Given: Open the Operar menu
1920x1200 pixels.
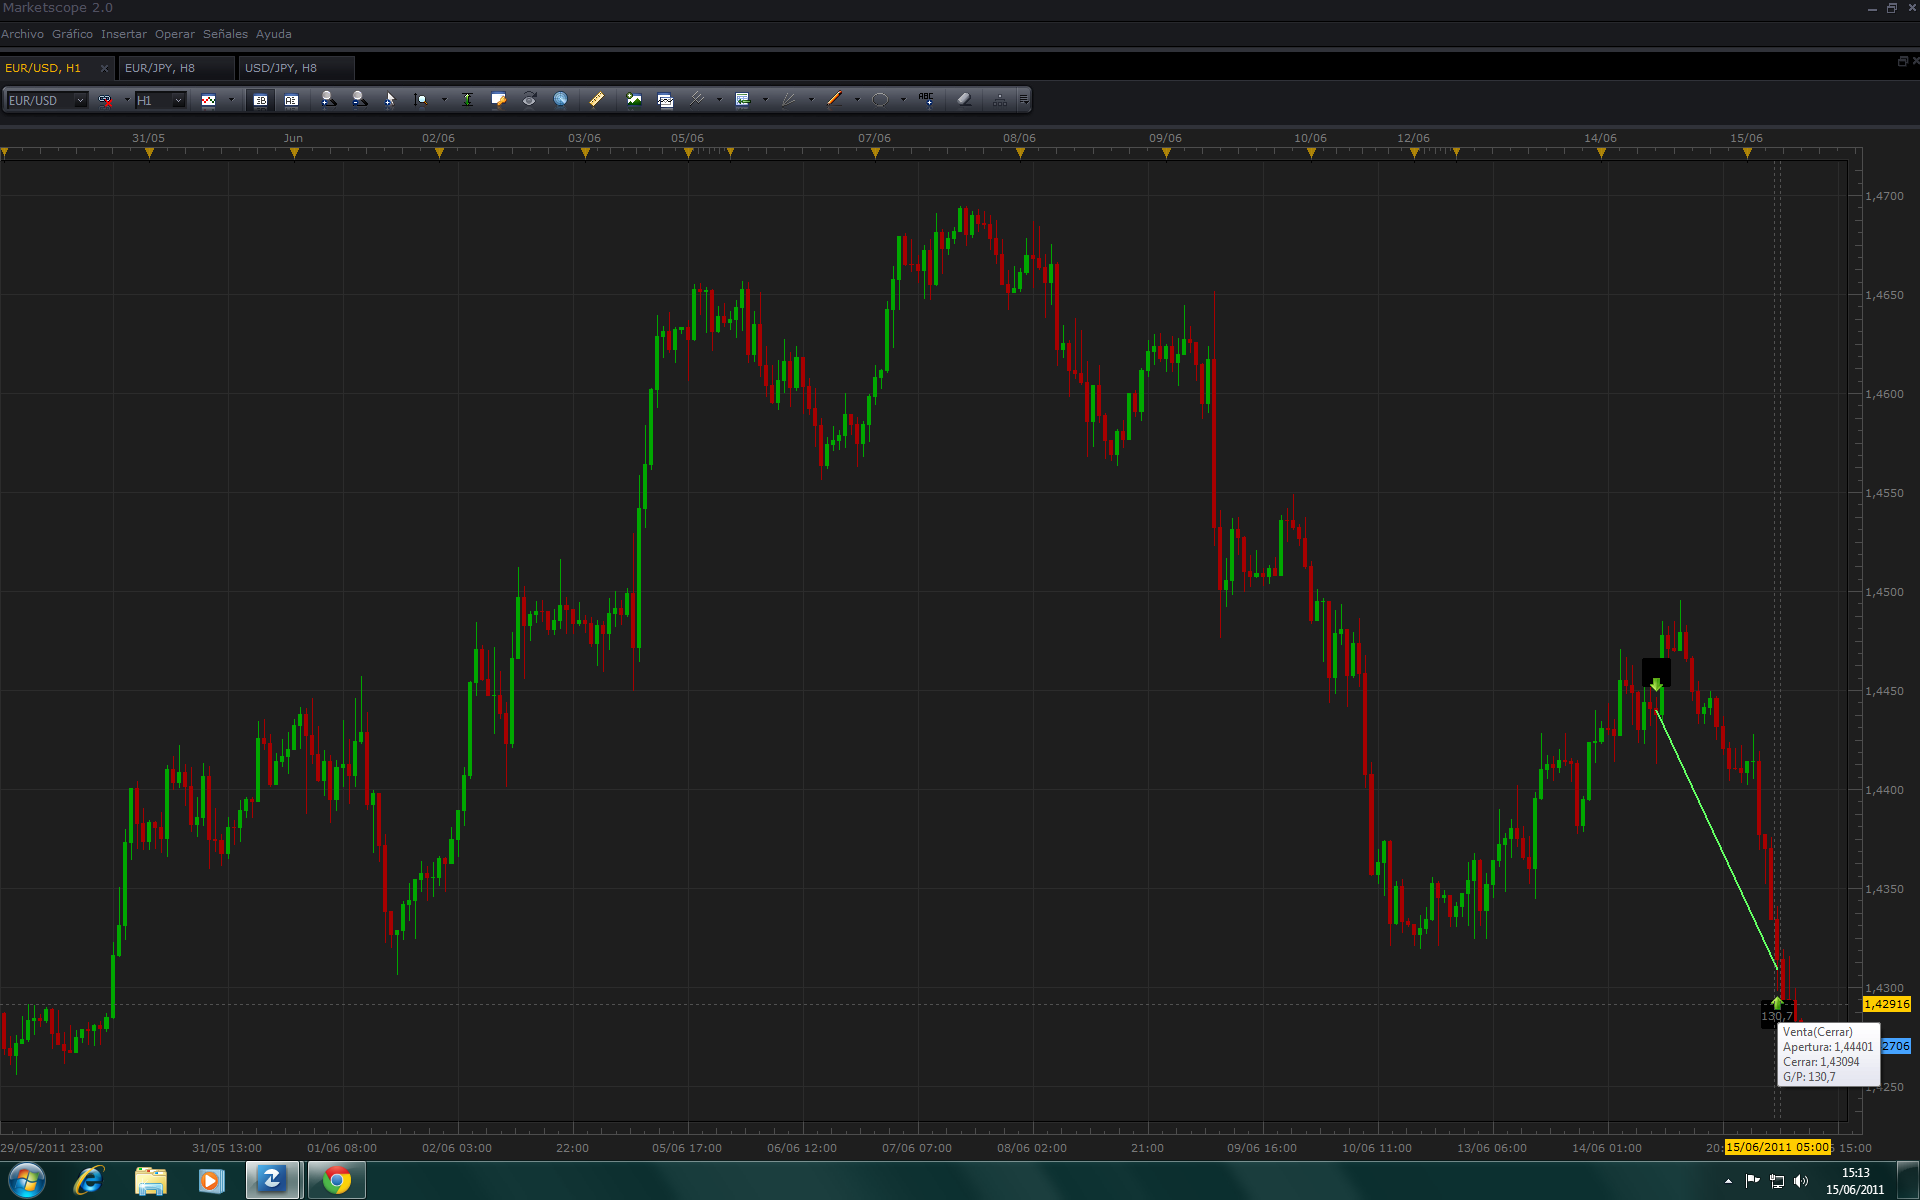Looking at the screenshot, I should (x=174, y=34).
